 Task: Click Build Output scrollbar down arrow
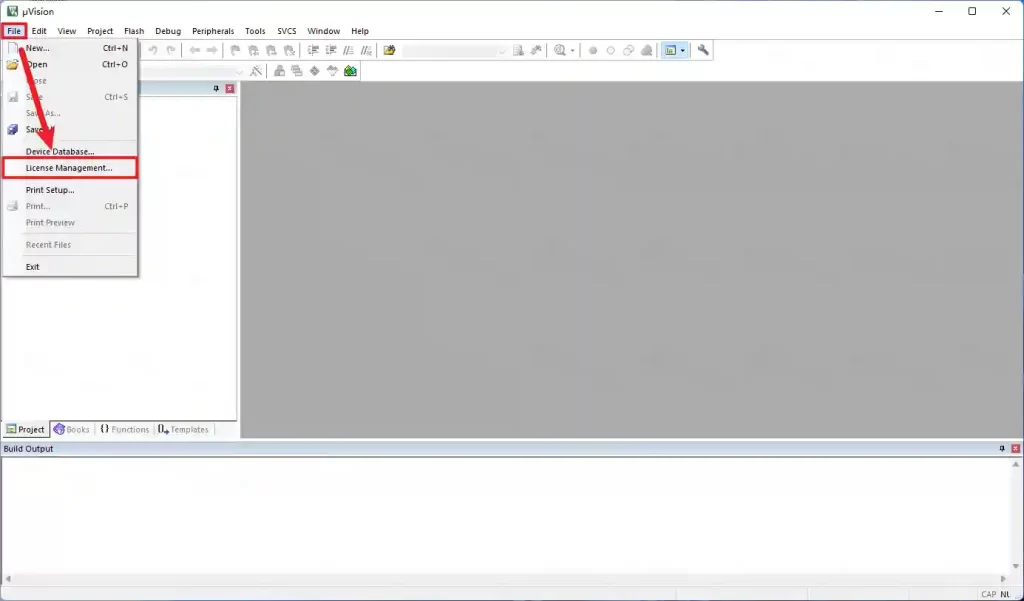click(1016, 566)
